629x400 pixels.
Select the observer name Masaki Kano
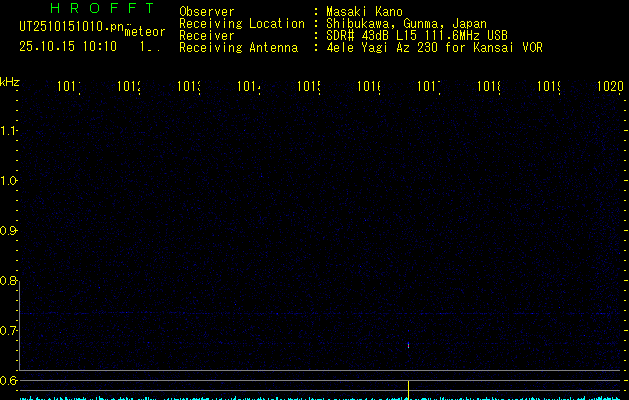[368, 12]
